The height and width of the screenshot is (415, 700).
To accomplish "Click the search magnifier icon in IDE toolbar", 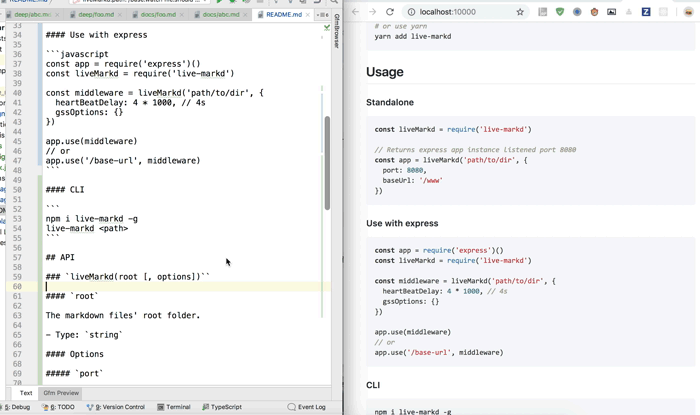I will tap(333, 1).
